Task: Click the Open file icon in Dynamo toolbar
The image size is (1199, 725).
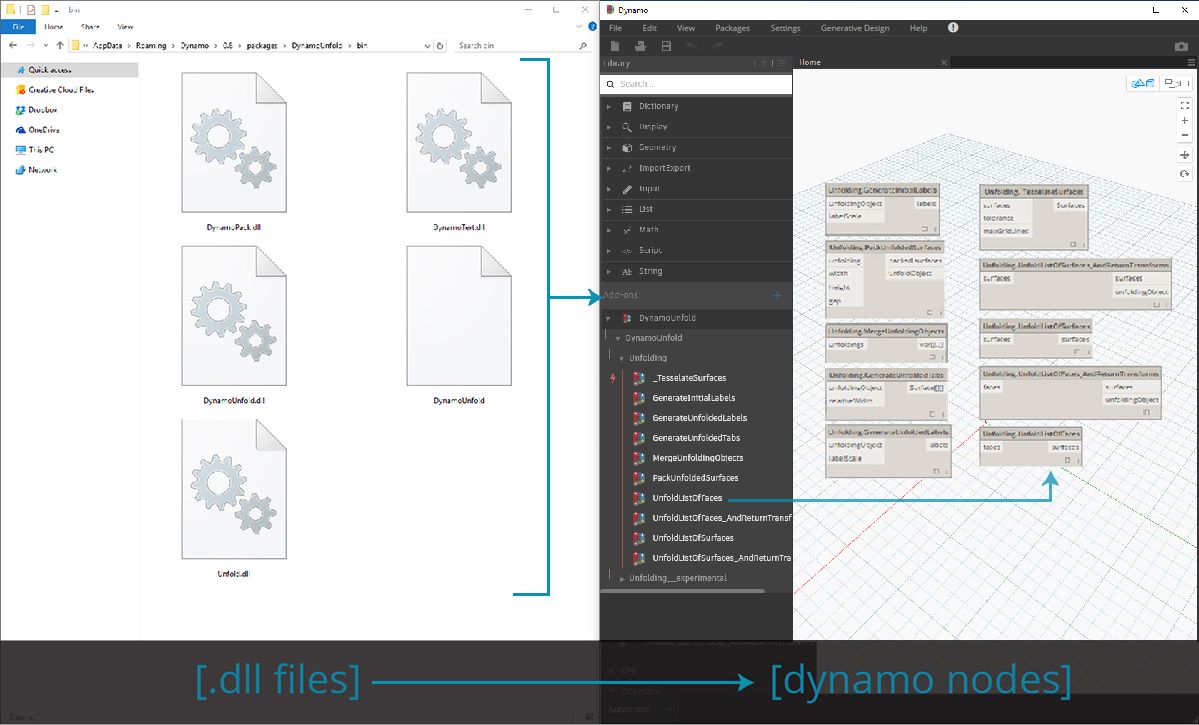Action: point(641,46)
